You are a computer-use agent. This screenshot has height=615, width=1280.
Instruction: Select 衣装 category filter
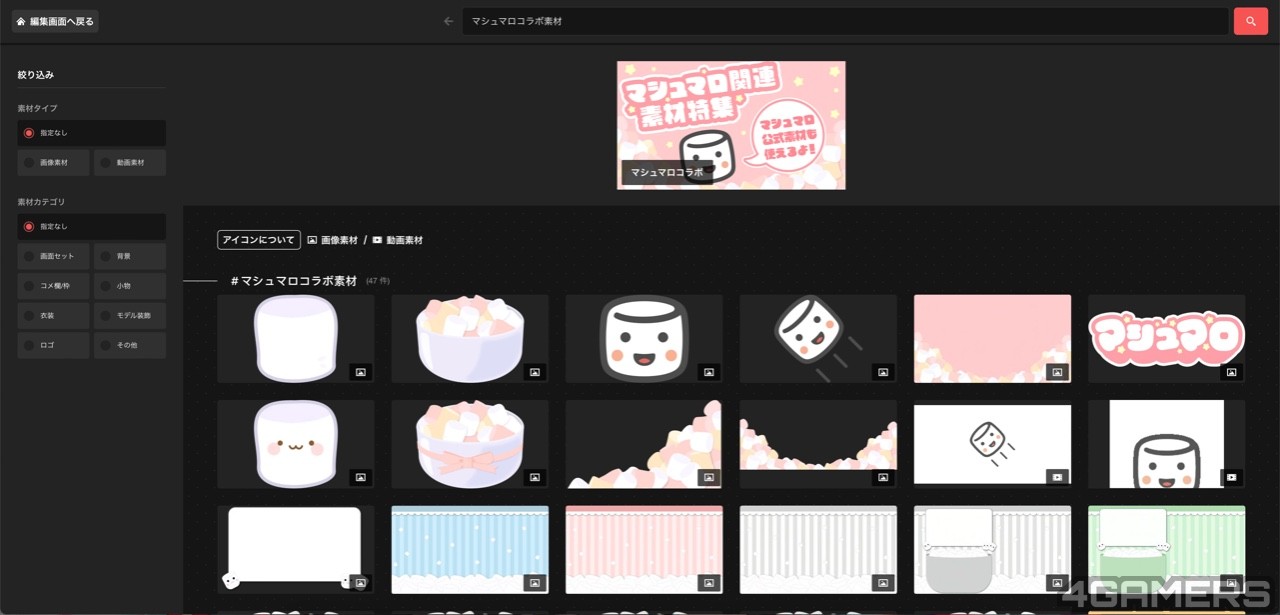click(x=54, y=316)
